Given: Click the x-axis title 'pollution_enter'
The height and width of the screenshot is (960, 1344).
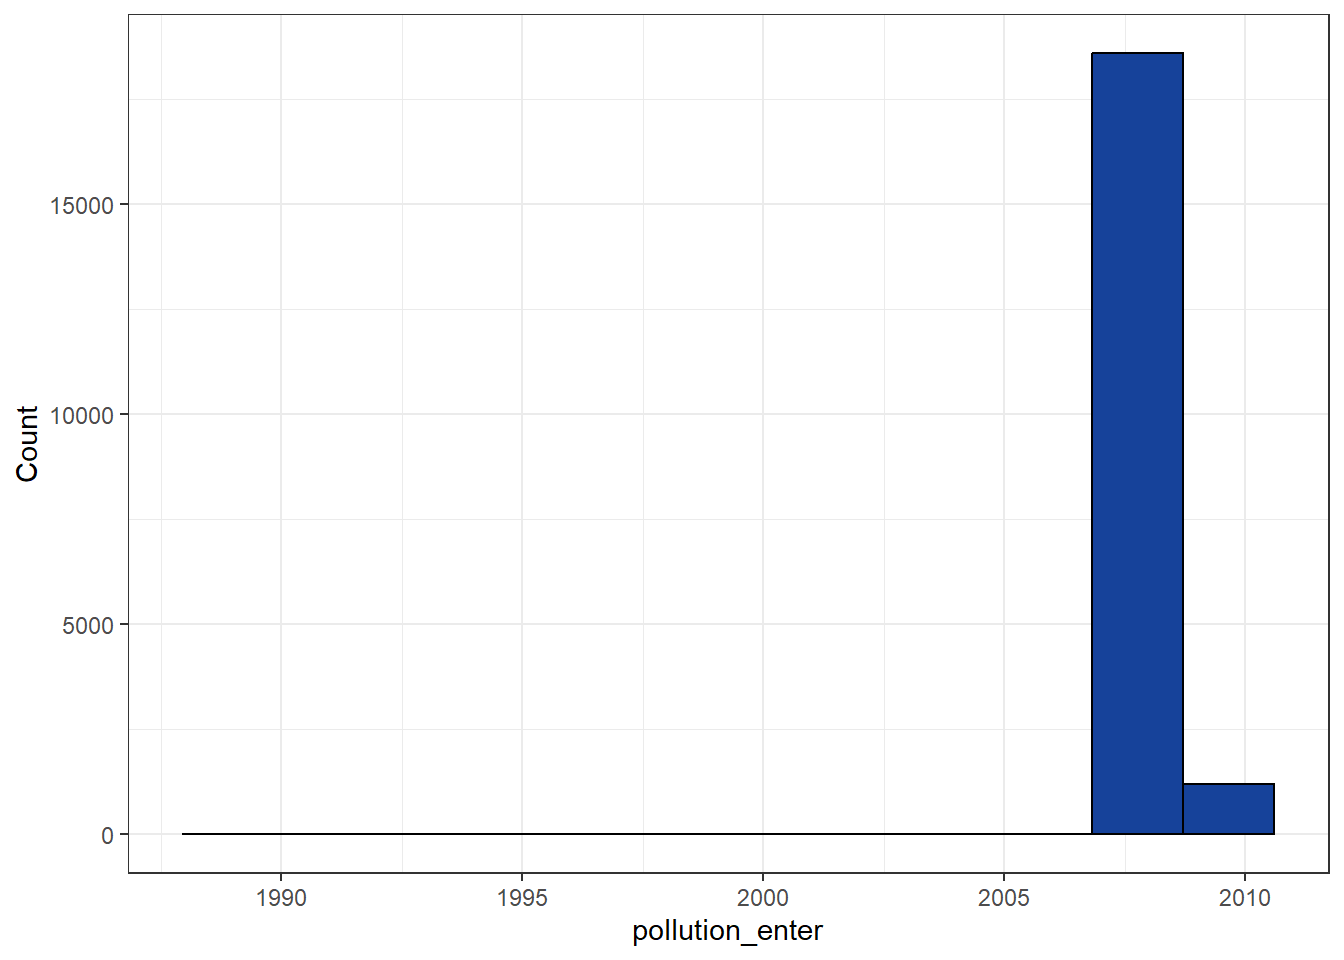Looking at the screenshot, I should click(x=727, y=931).
